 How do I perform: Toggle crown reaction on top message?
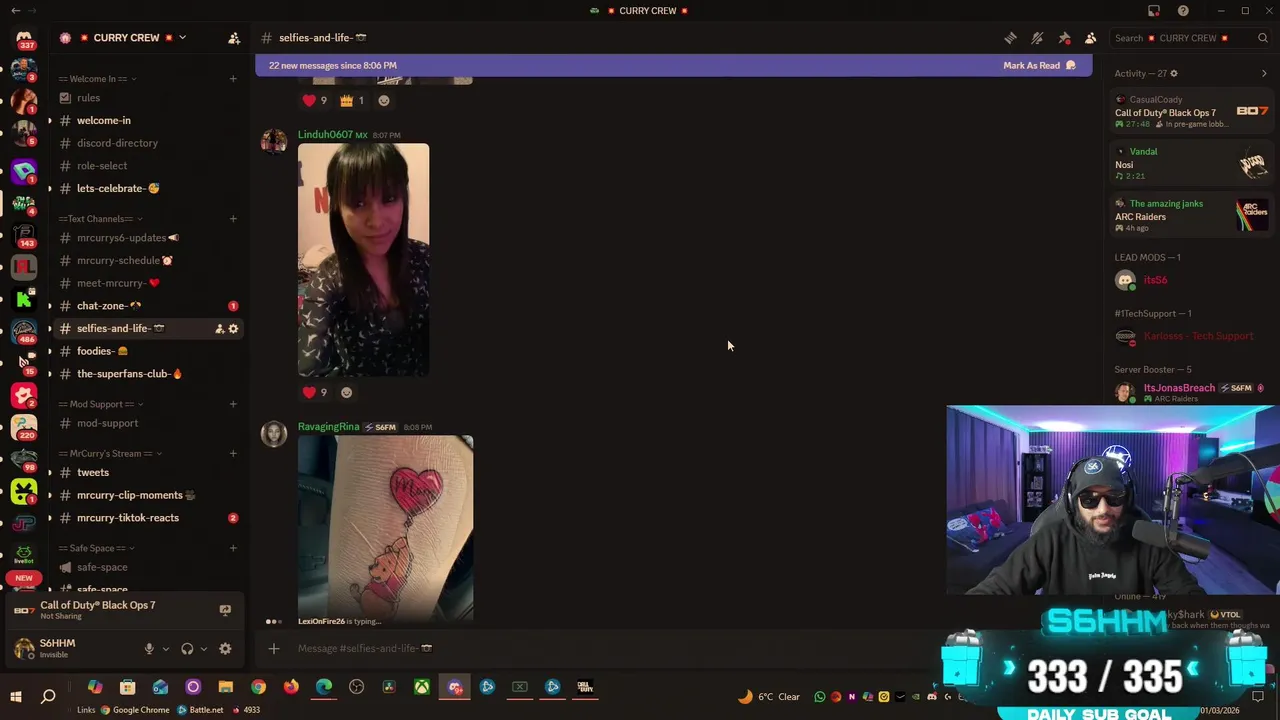point(351,101)
